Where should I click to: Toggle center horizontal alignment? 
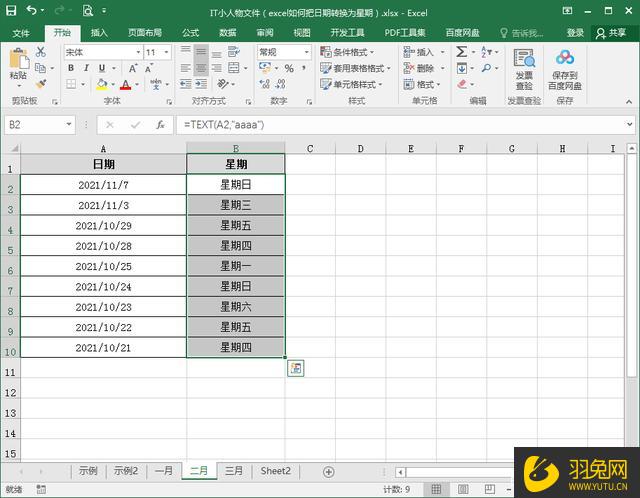[x=201, y=68]
